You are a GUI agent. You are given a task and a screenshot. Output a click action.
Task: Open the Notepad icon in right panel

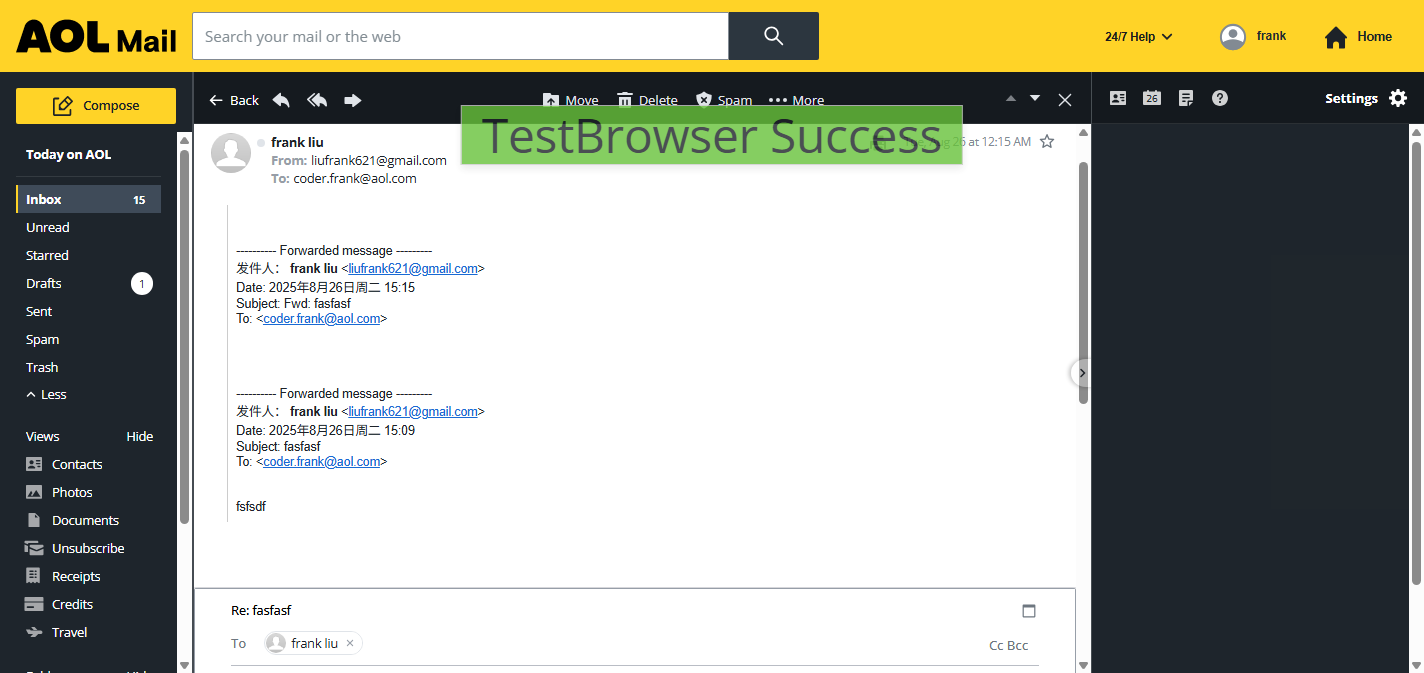click(1186, 98)
